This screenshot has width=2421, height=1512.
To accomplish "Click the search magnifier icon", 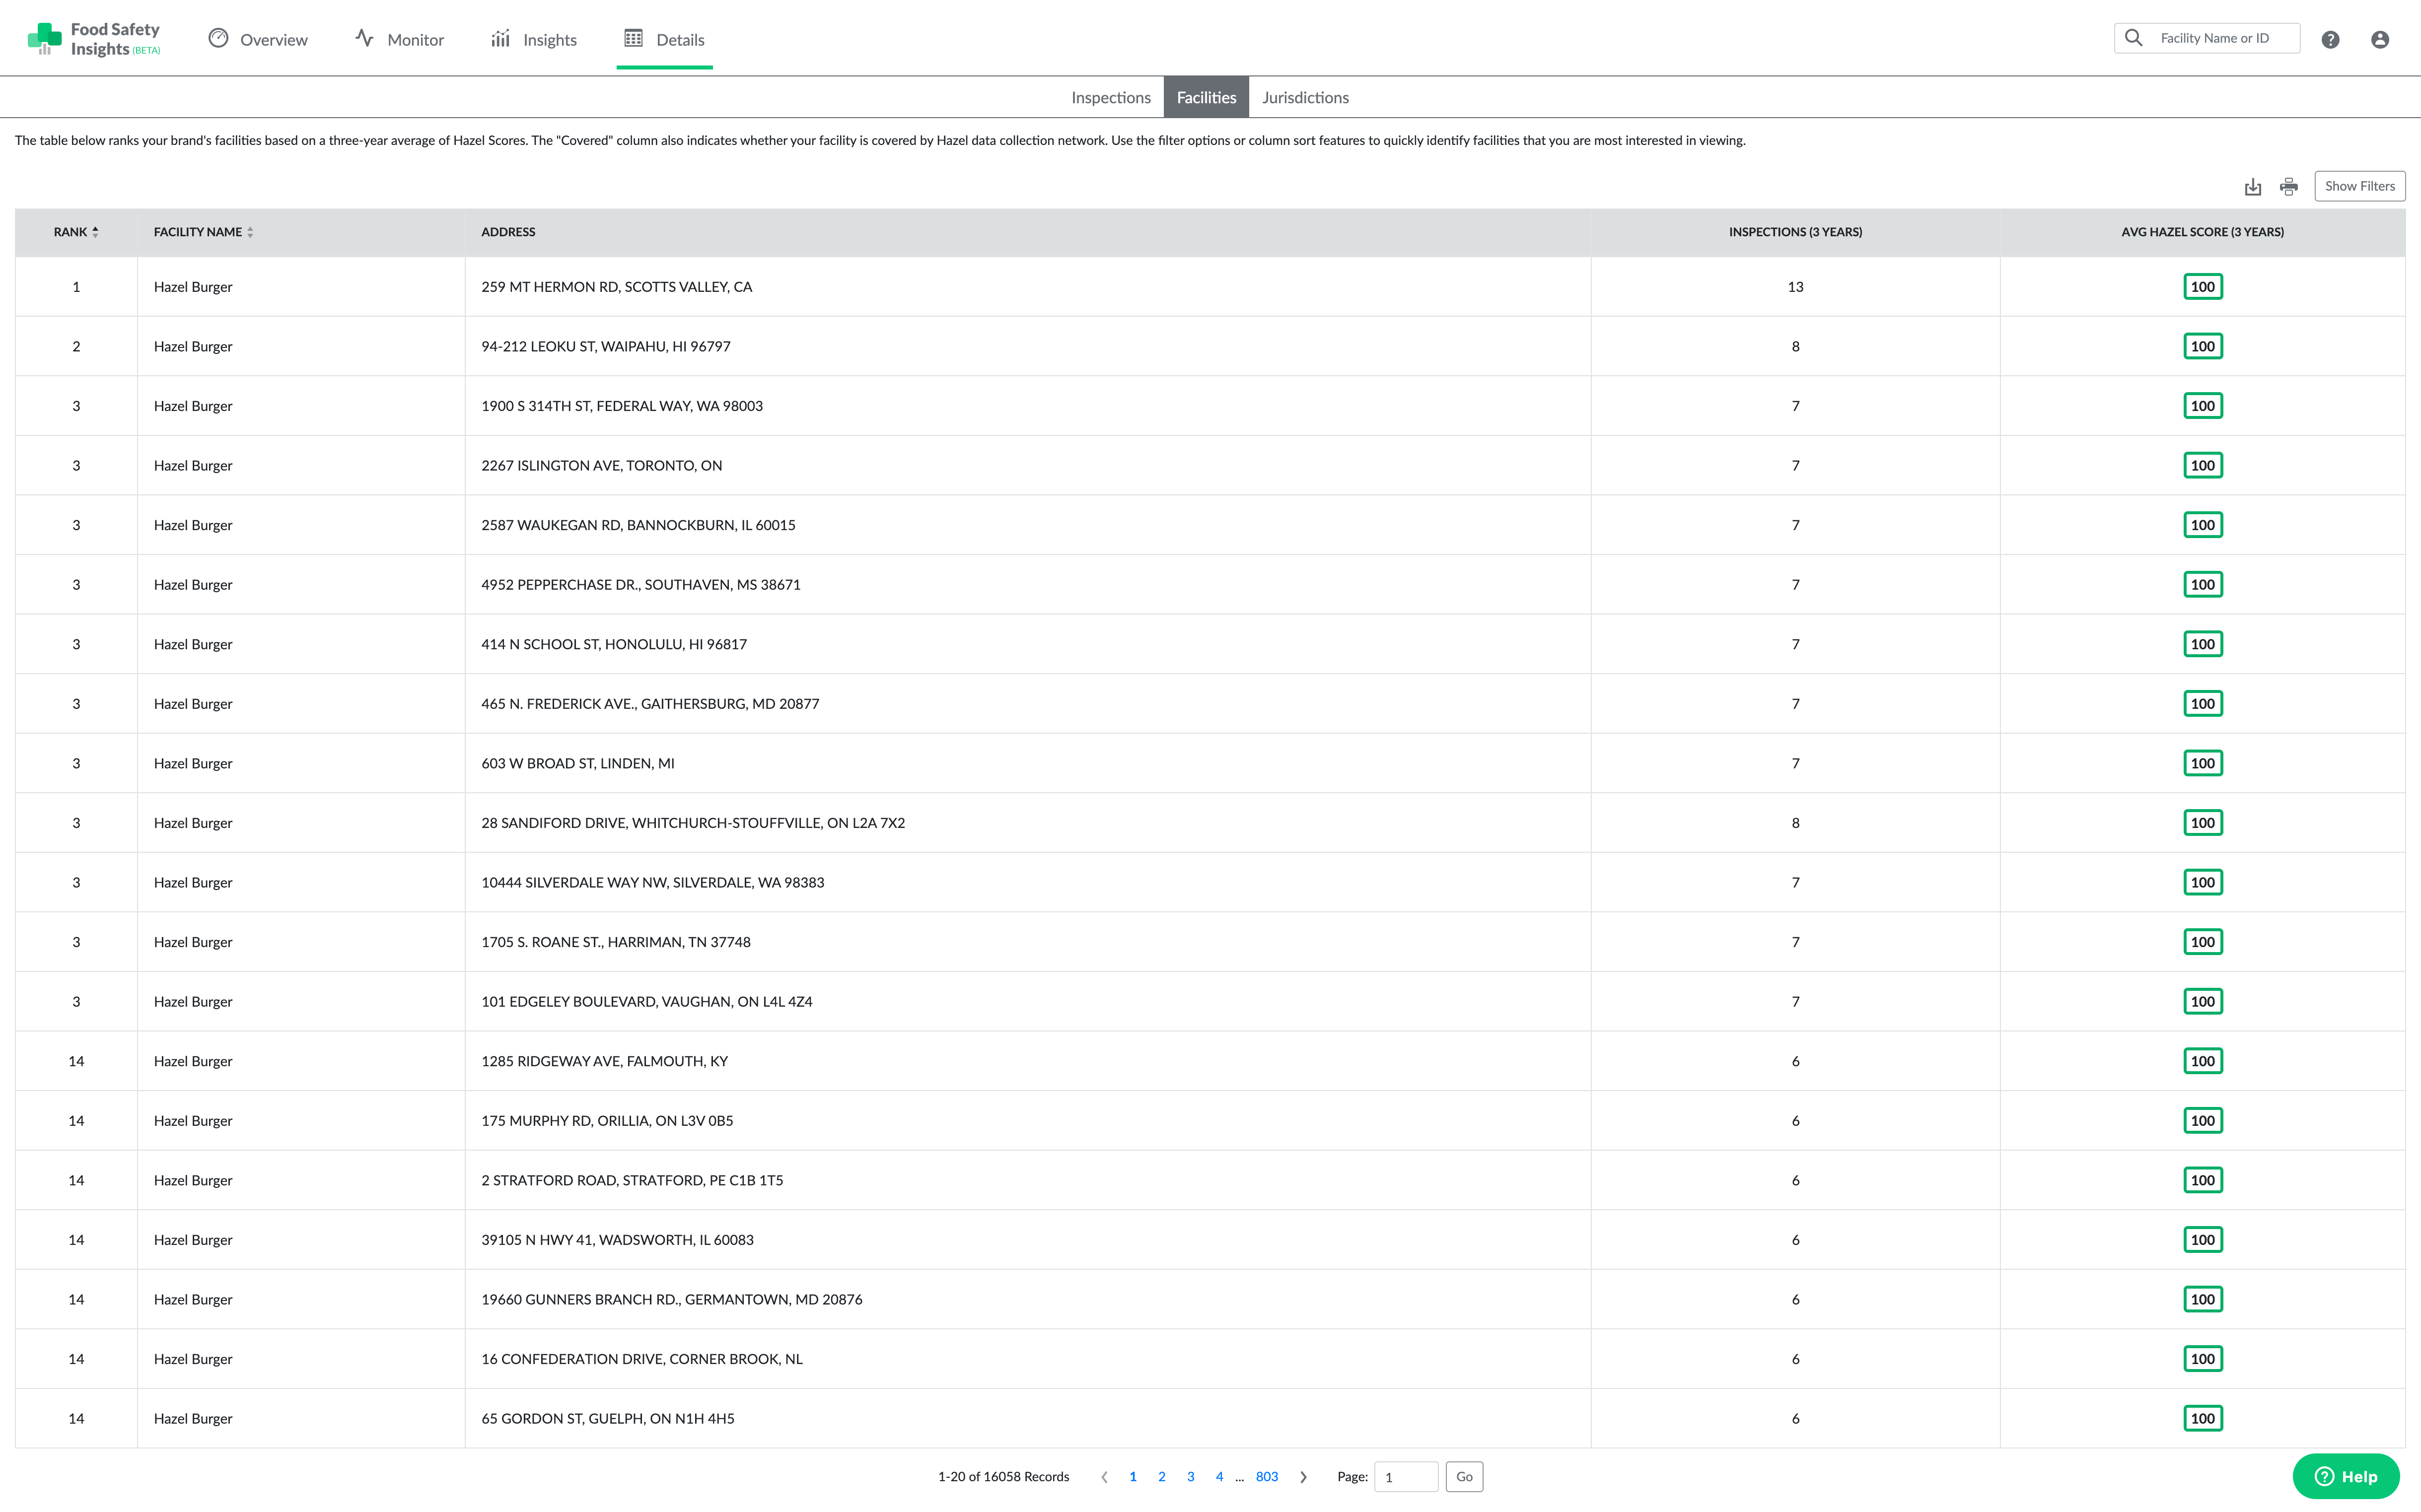I will [x=2133, y=38].
